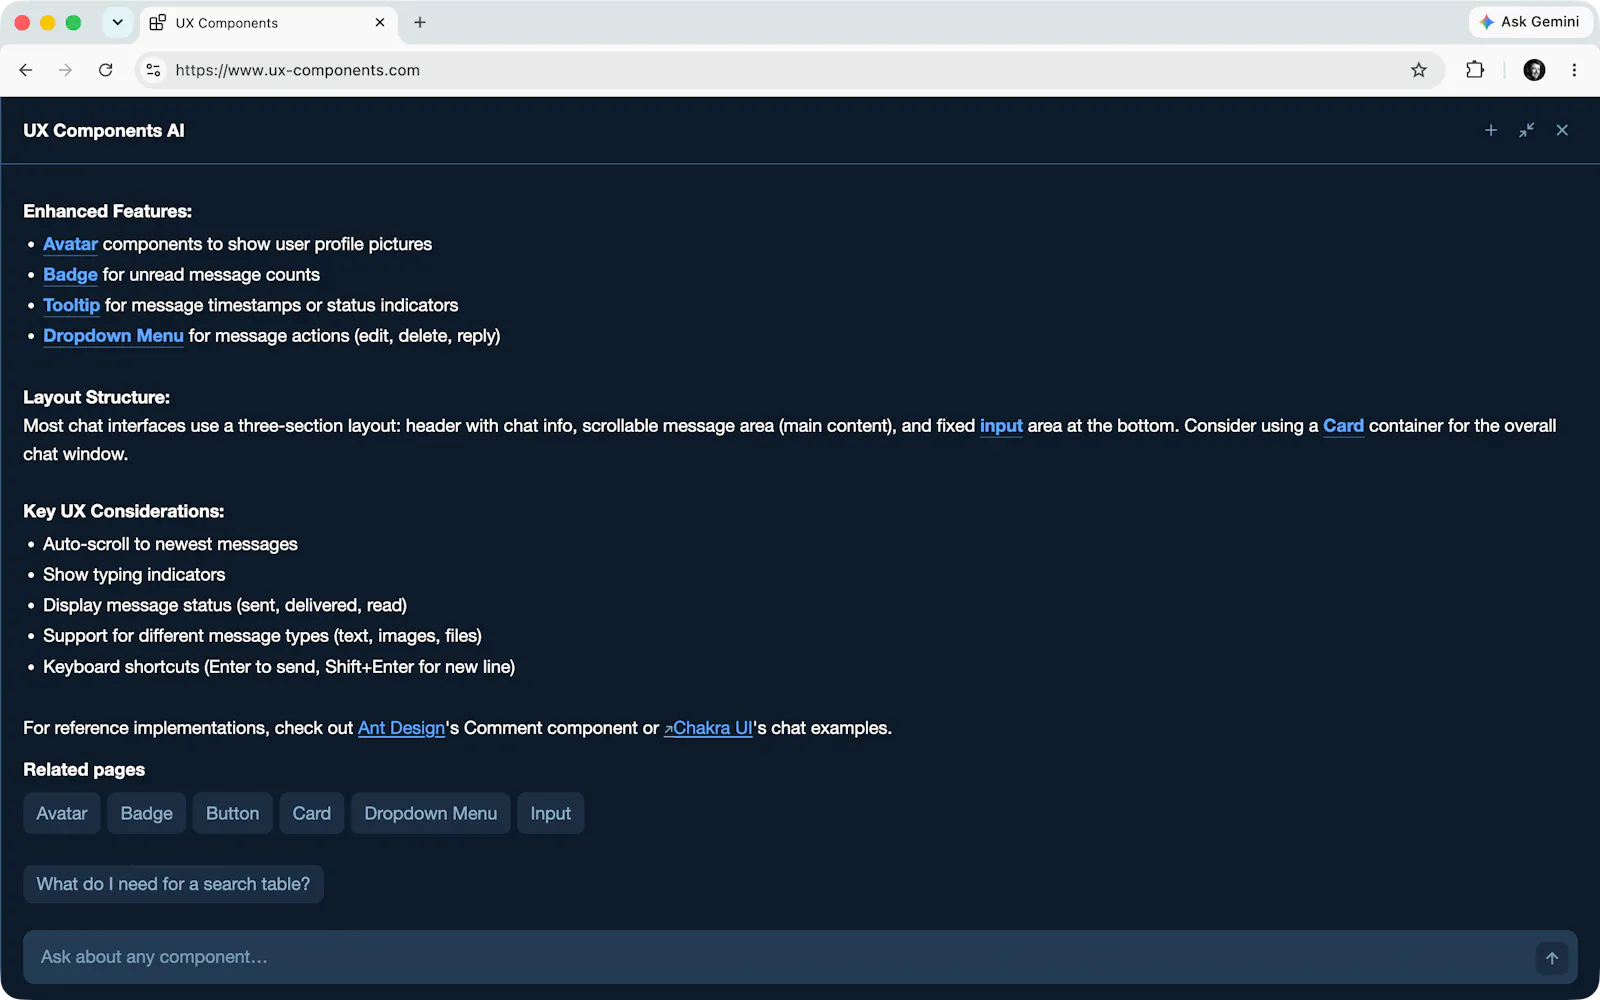This screenshot has width=1600, height=1000.
Task: Click the UX Components AI panel title
Action: [x=104, y=131]
